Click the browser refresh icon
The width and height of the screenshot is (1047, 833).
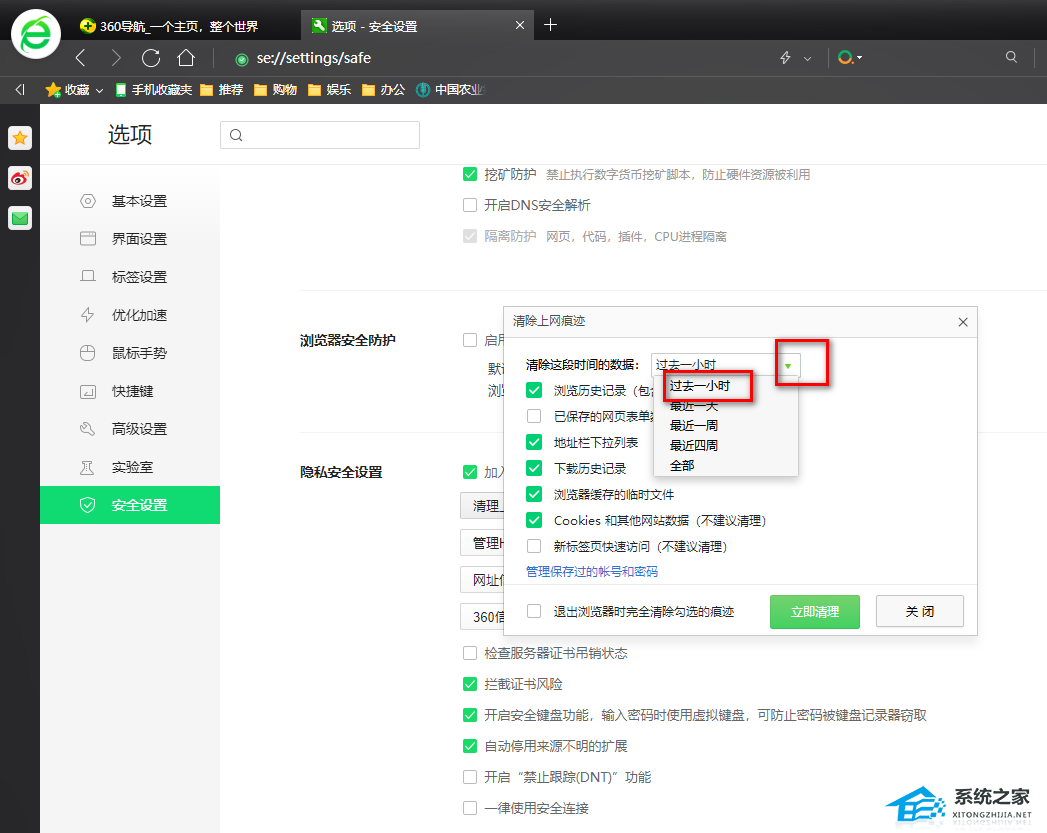(151, 58)
